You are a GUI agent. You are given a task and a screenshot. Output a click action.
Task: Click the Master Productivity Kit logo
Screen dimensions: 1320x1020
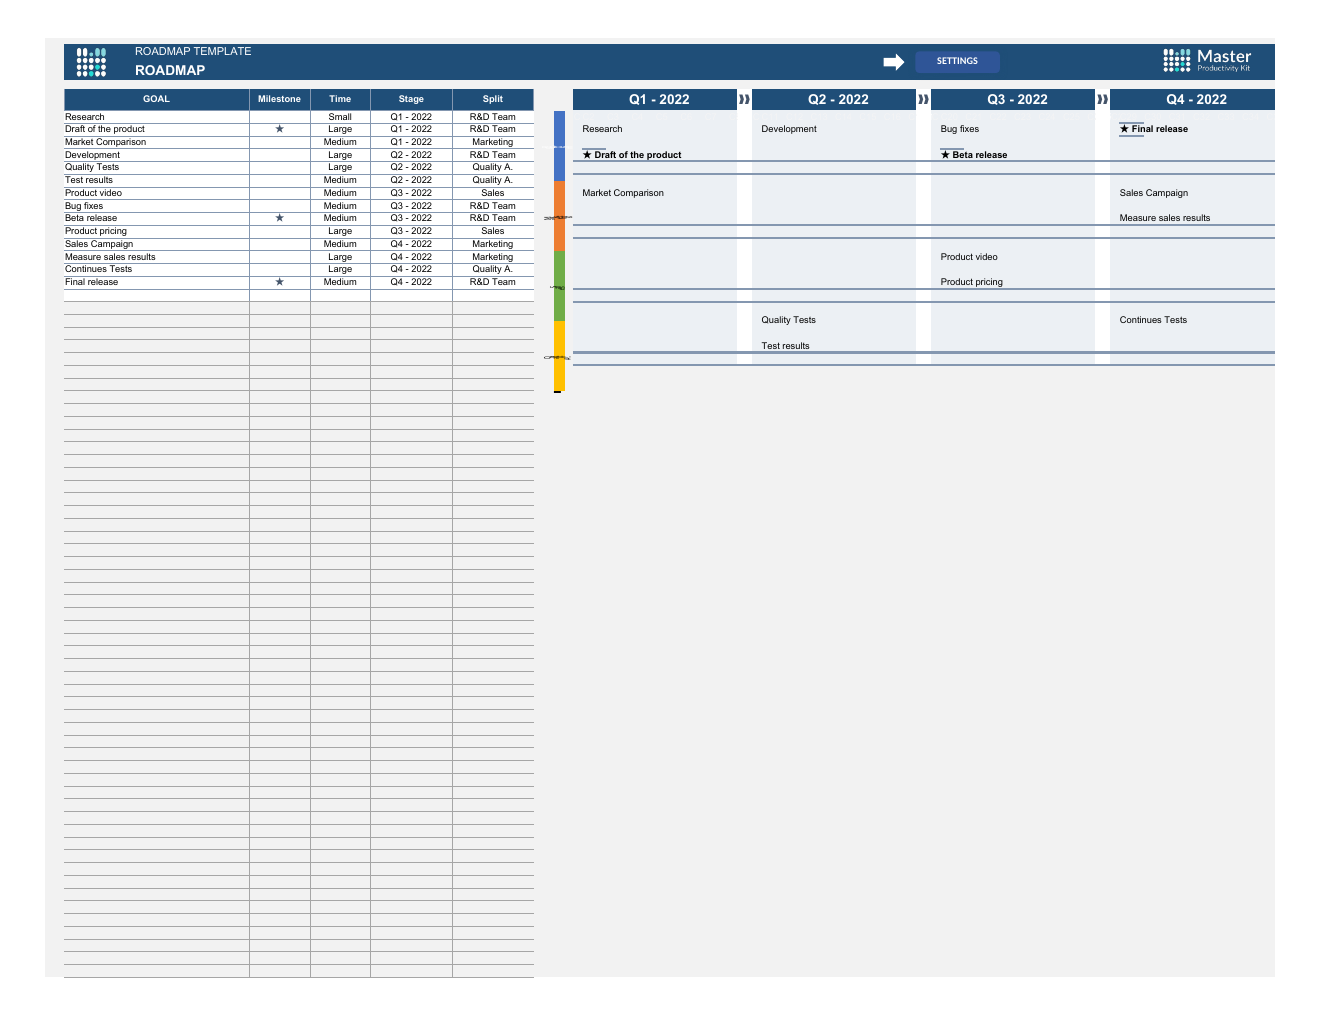[1207, 61]
